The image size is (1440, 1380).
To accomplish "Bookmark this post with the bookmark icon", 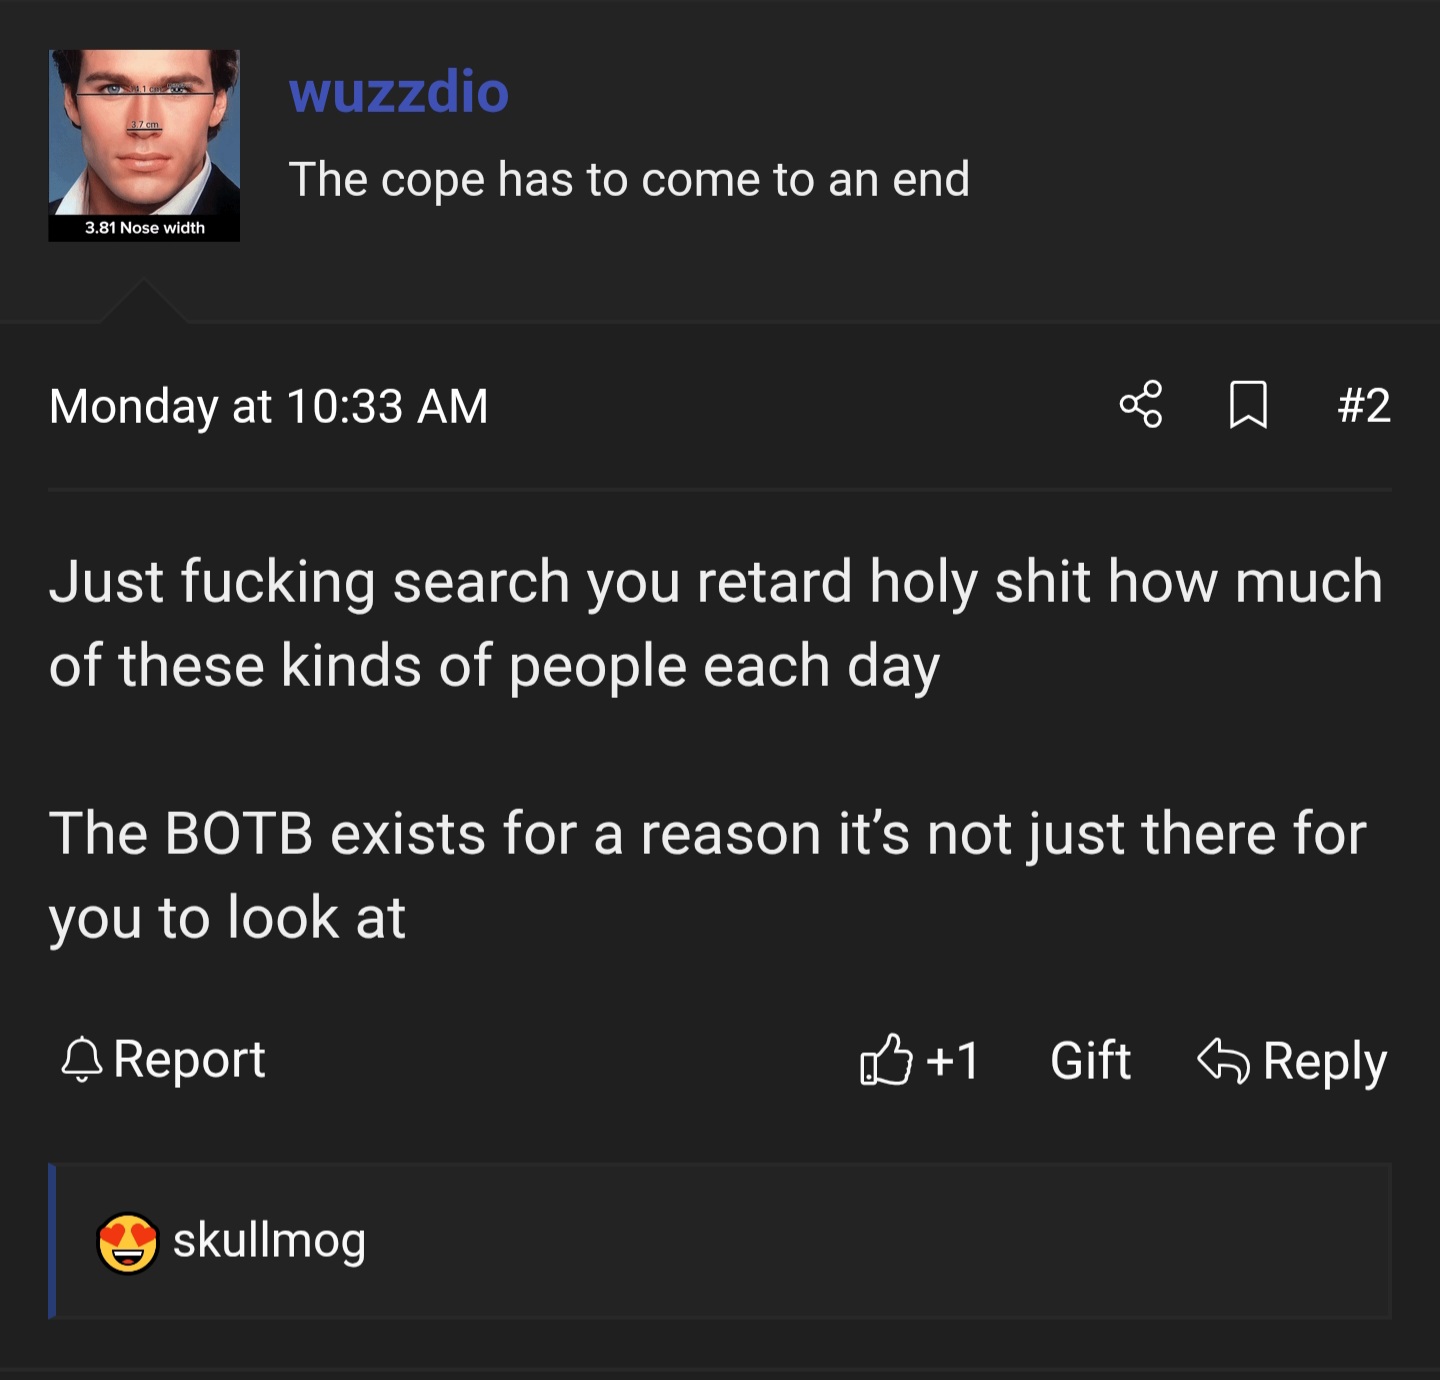I will [x=1247, y=405].
